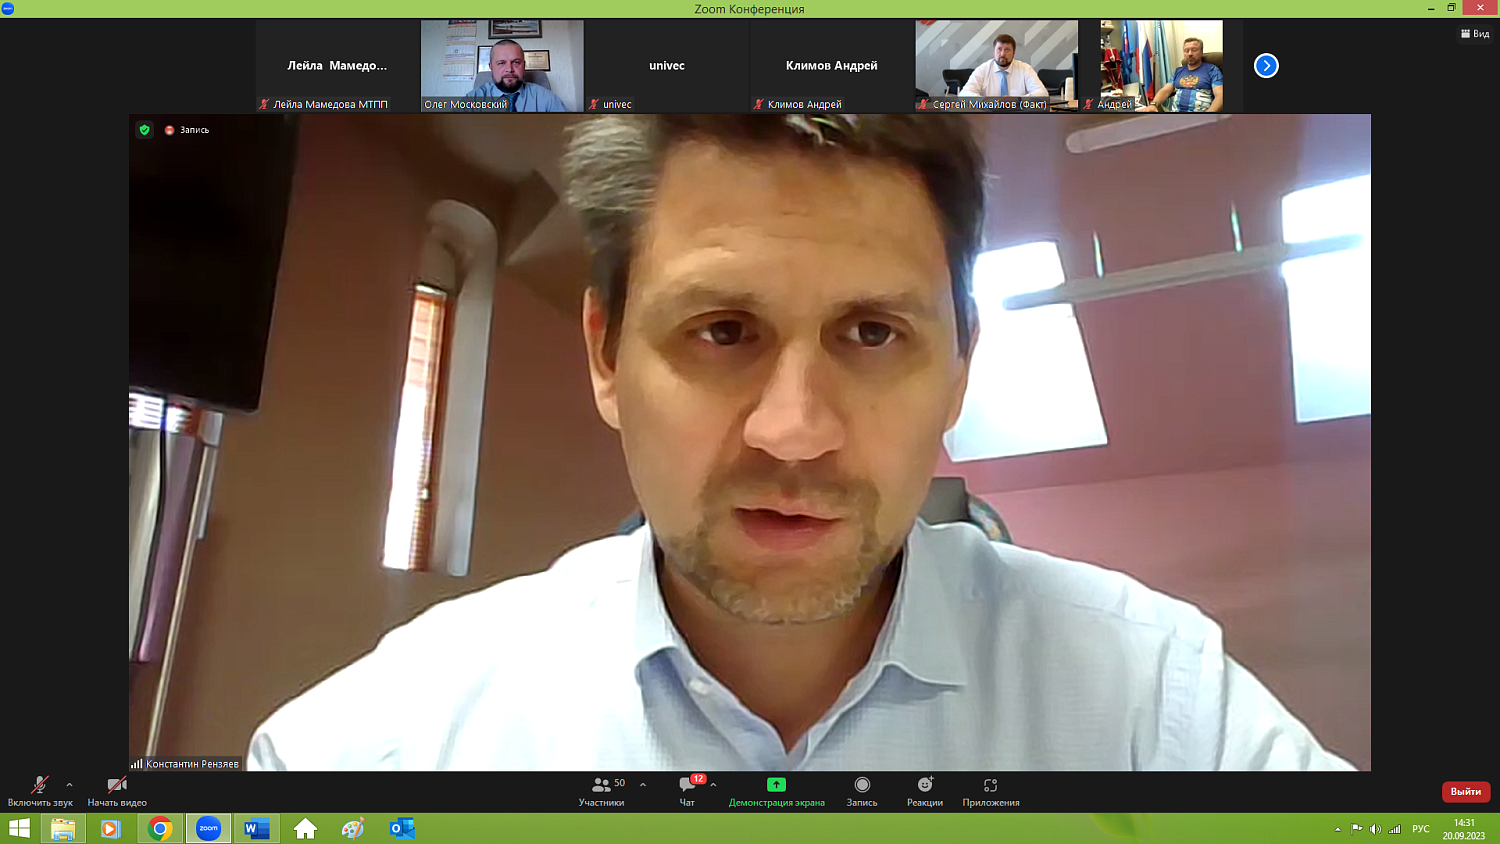The width and height of the screenshot is (1500, 844).
Task: Toggle the Запись record button
Action: (862, 786)
